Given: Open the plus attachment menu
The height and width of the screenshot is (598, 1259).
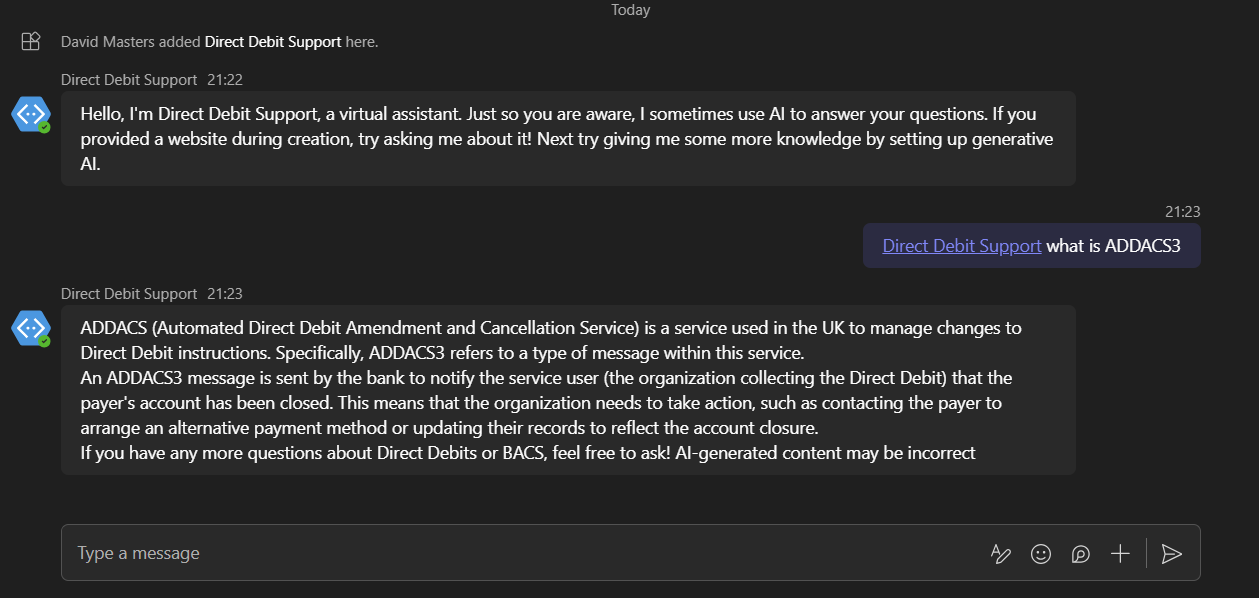Looking at the screenshot, I should pos(1120,553).
